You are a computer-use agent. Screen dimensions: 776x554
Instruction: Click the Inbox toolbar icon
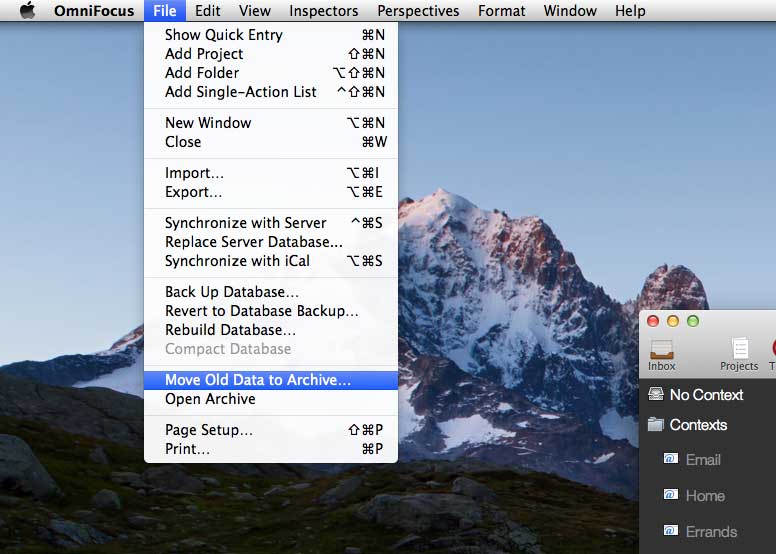click(x=662, y=355)
